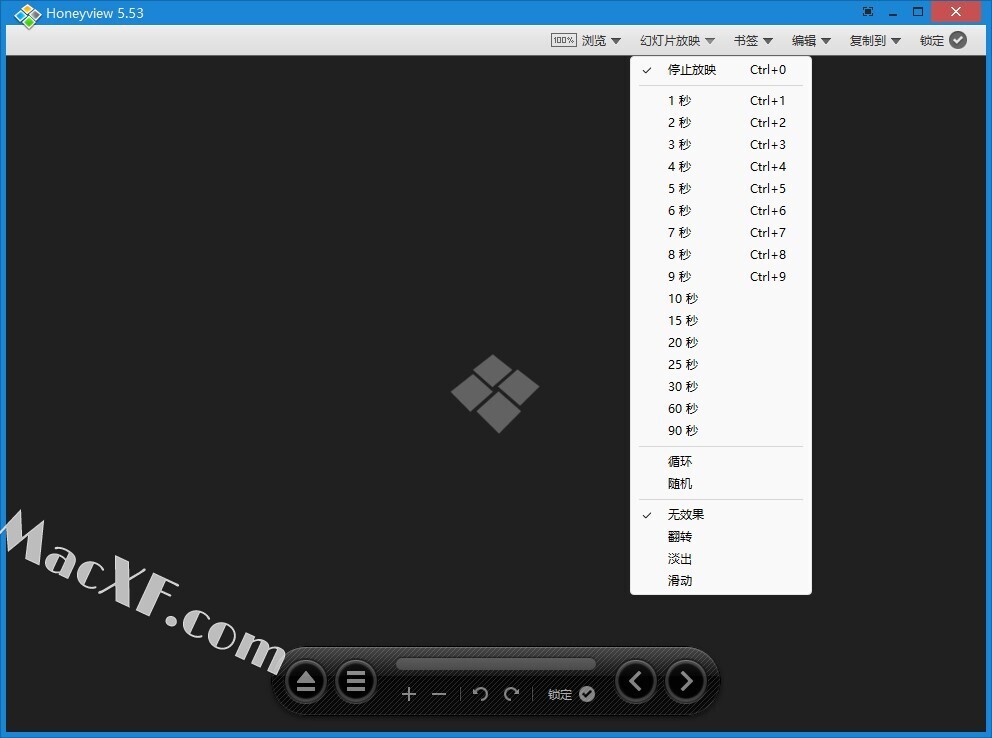Rotate image counterclockwise
This screenshot has width=992, height=738.
480,694
